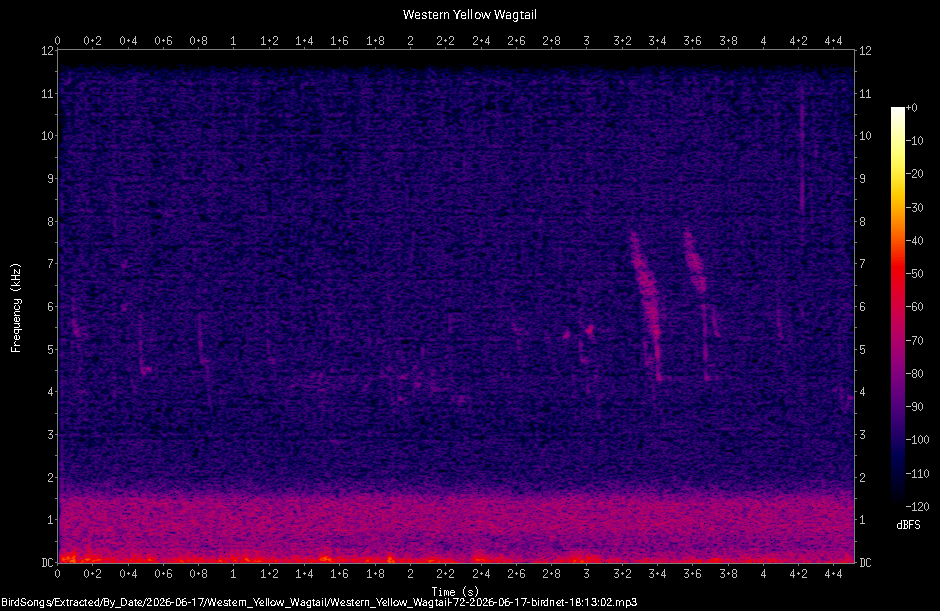
Task: Click the "-50" colorbar tick label
Action: (914, 273)
